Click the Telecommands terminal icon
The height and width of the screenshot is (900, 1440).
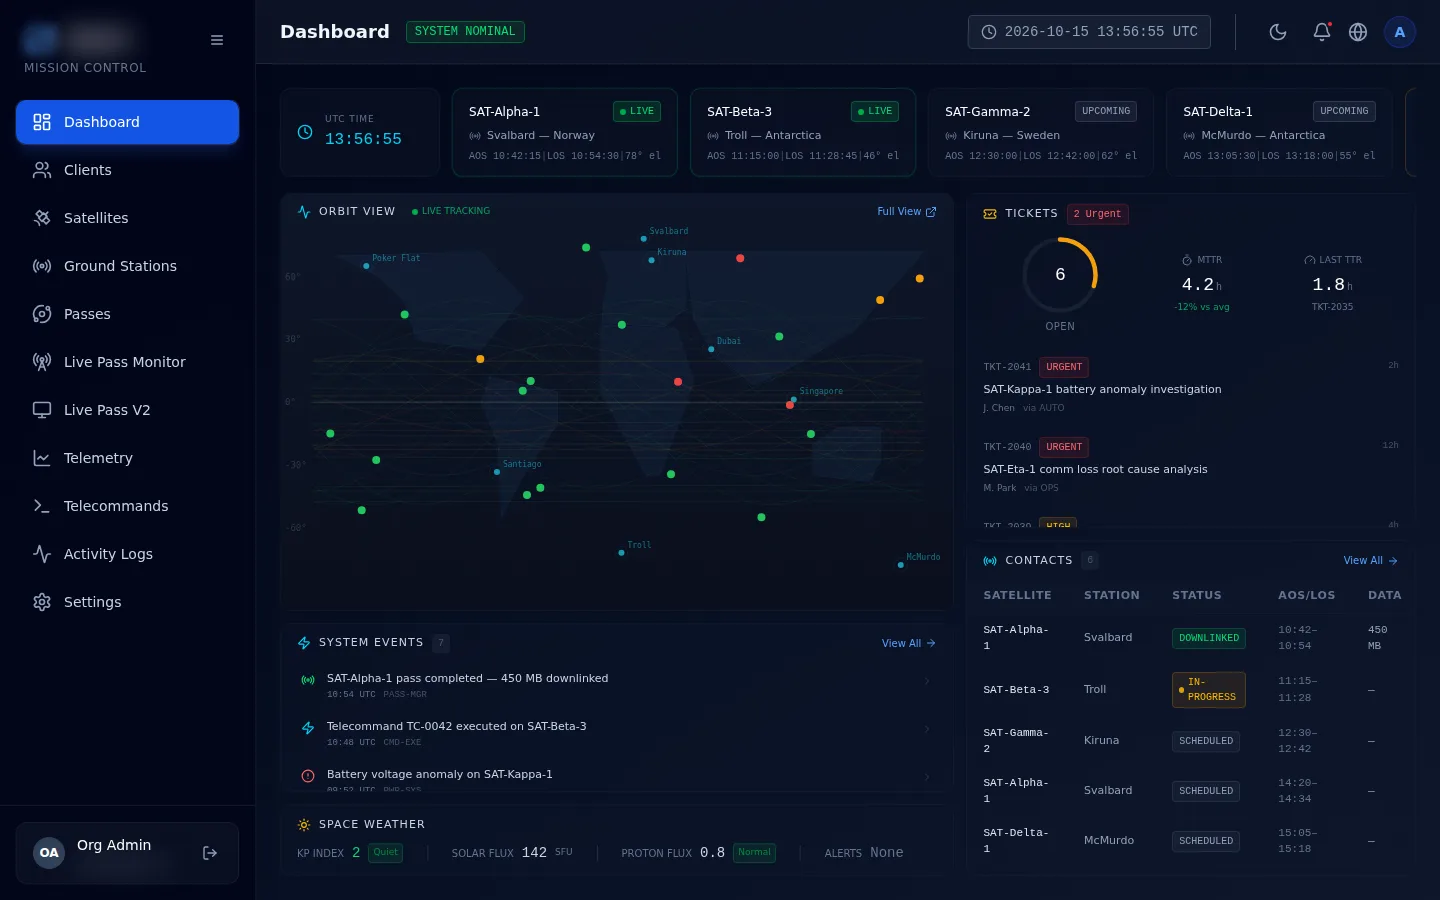tap(42, 506)
